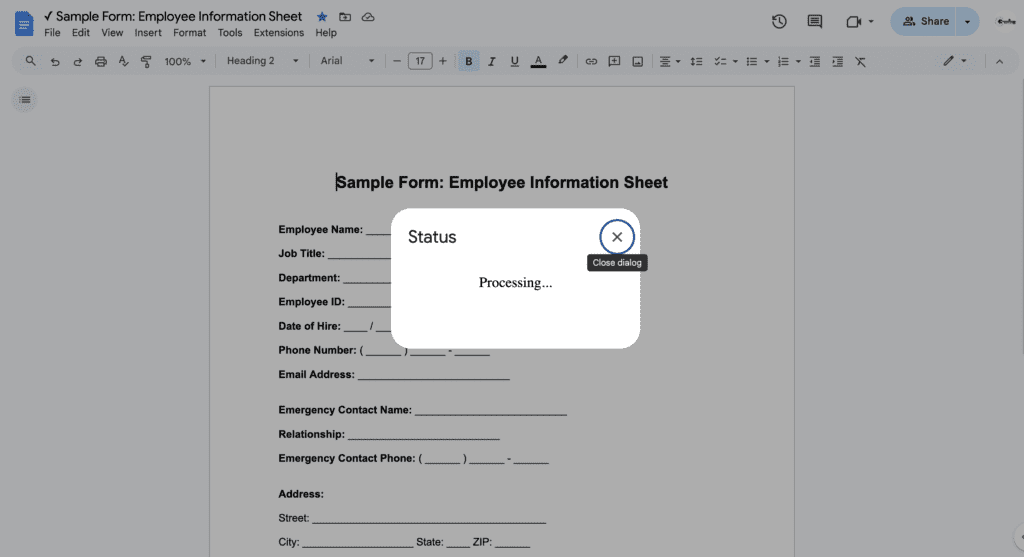Insert a link

[x=591, y=61]
